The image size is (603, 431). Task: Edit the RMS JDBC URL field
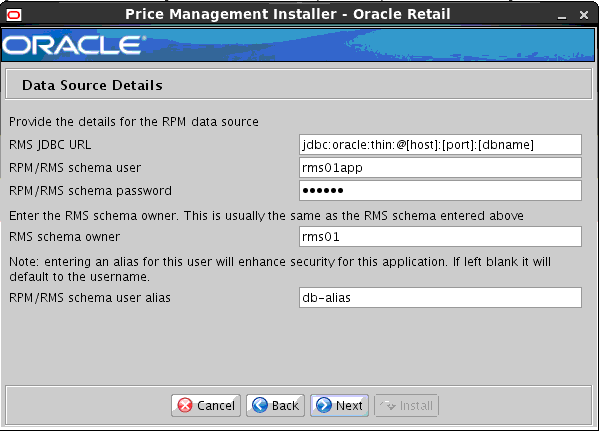[440, 145]
